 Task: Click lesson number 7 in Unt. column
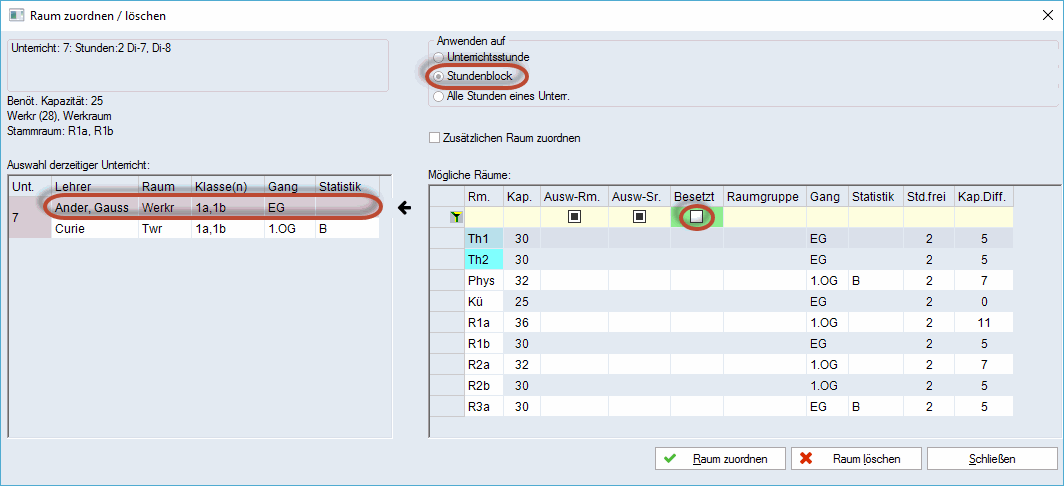(x=31, y=217)
